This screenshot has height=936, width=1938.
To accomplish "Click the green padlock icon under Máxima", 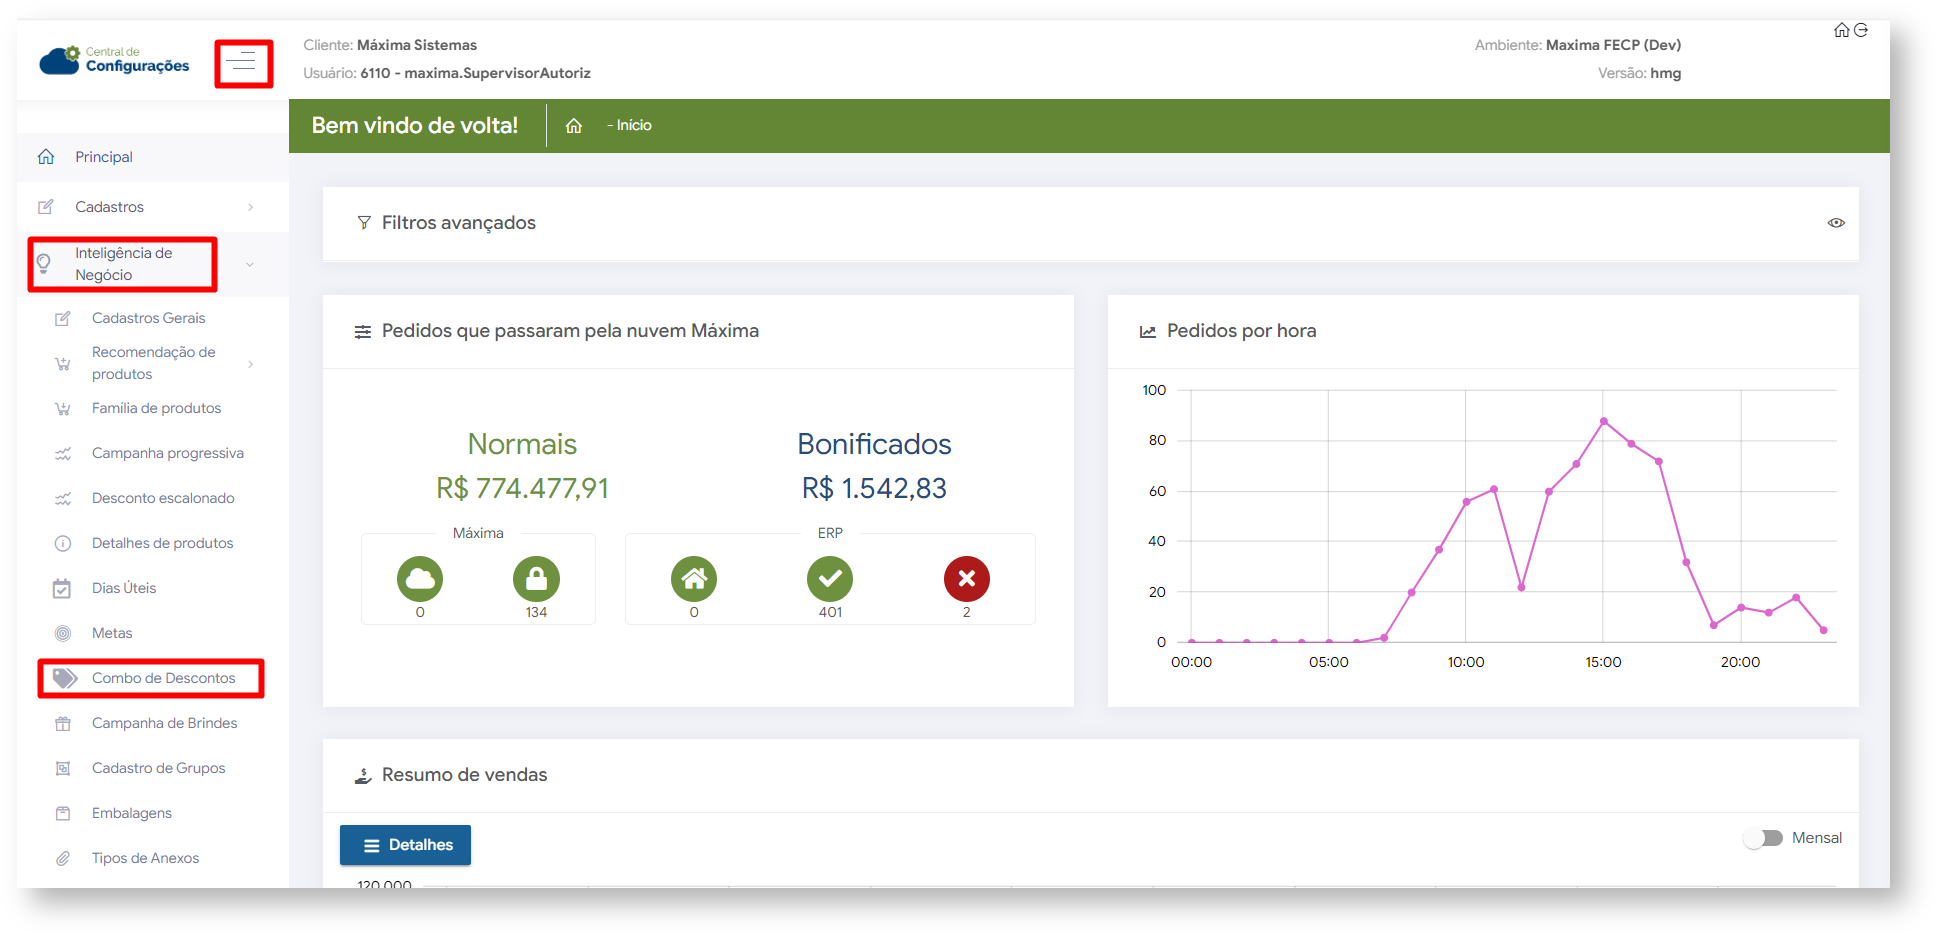I will [536, 579].
